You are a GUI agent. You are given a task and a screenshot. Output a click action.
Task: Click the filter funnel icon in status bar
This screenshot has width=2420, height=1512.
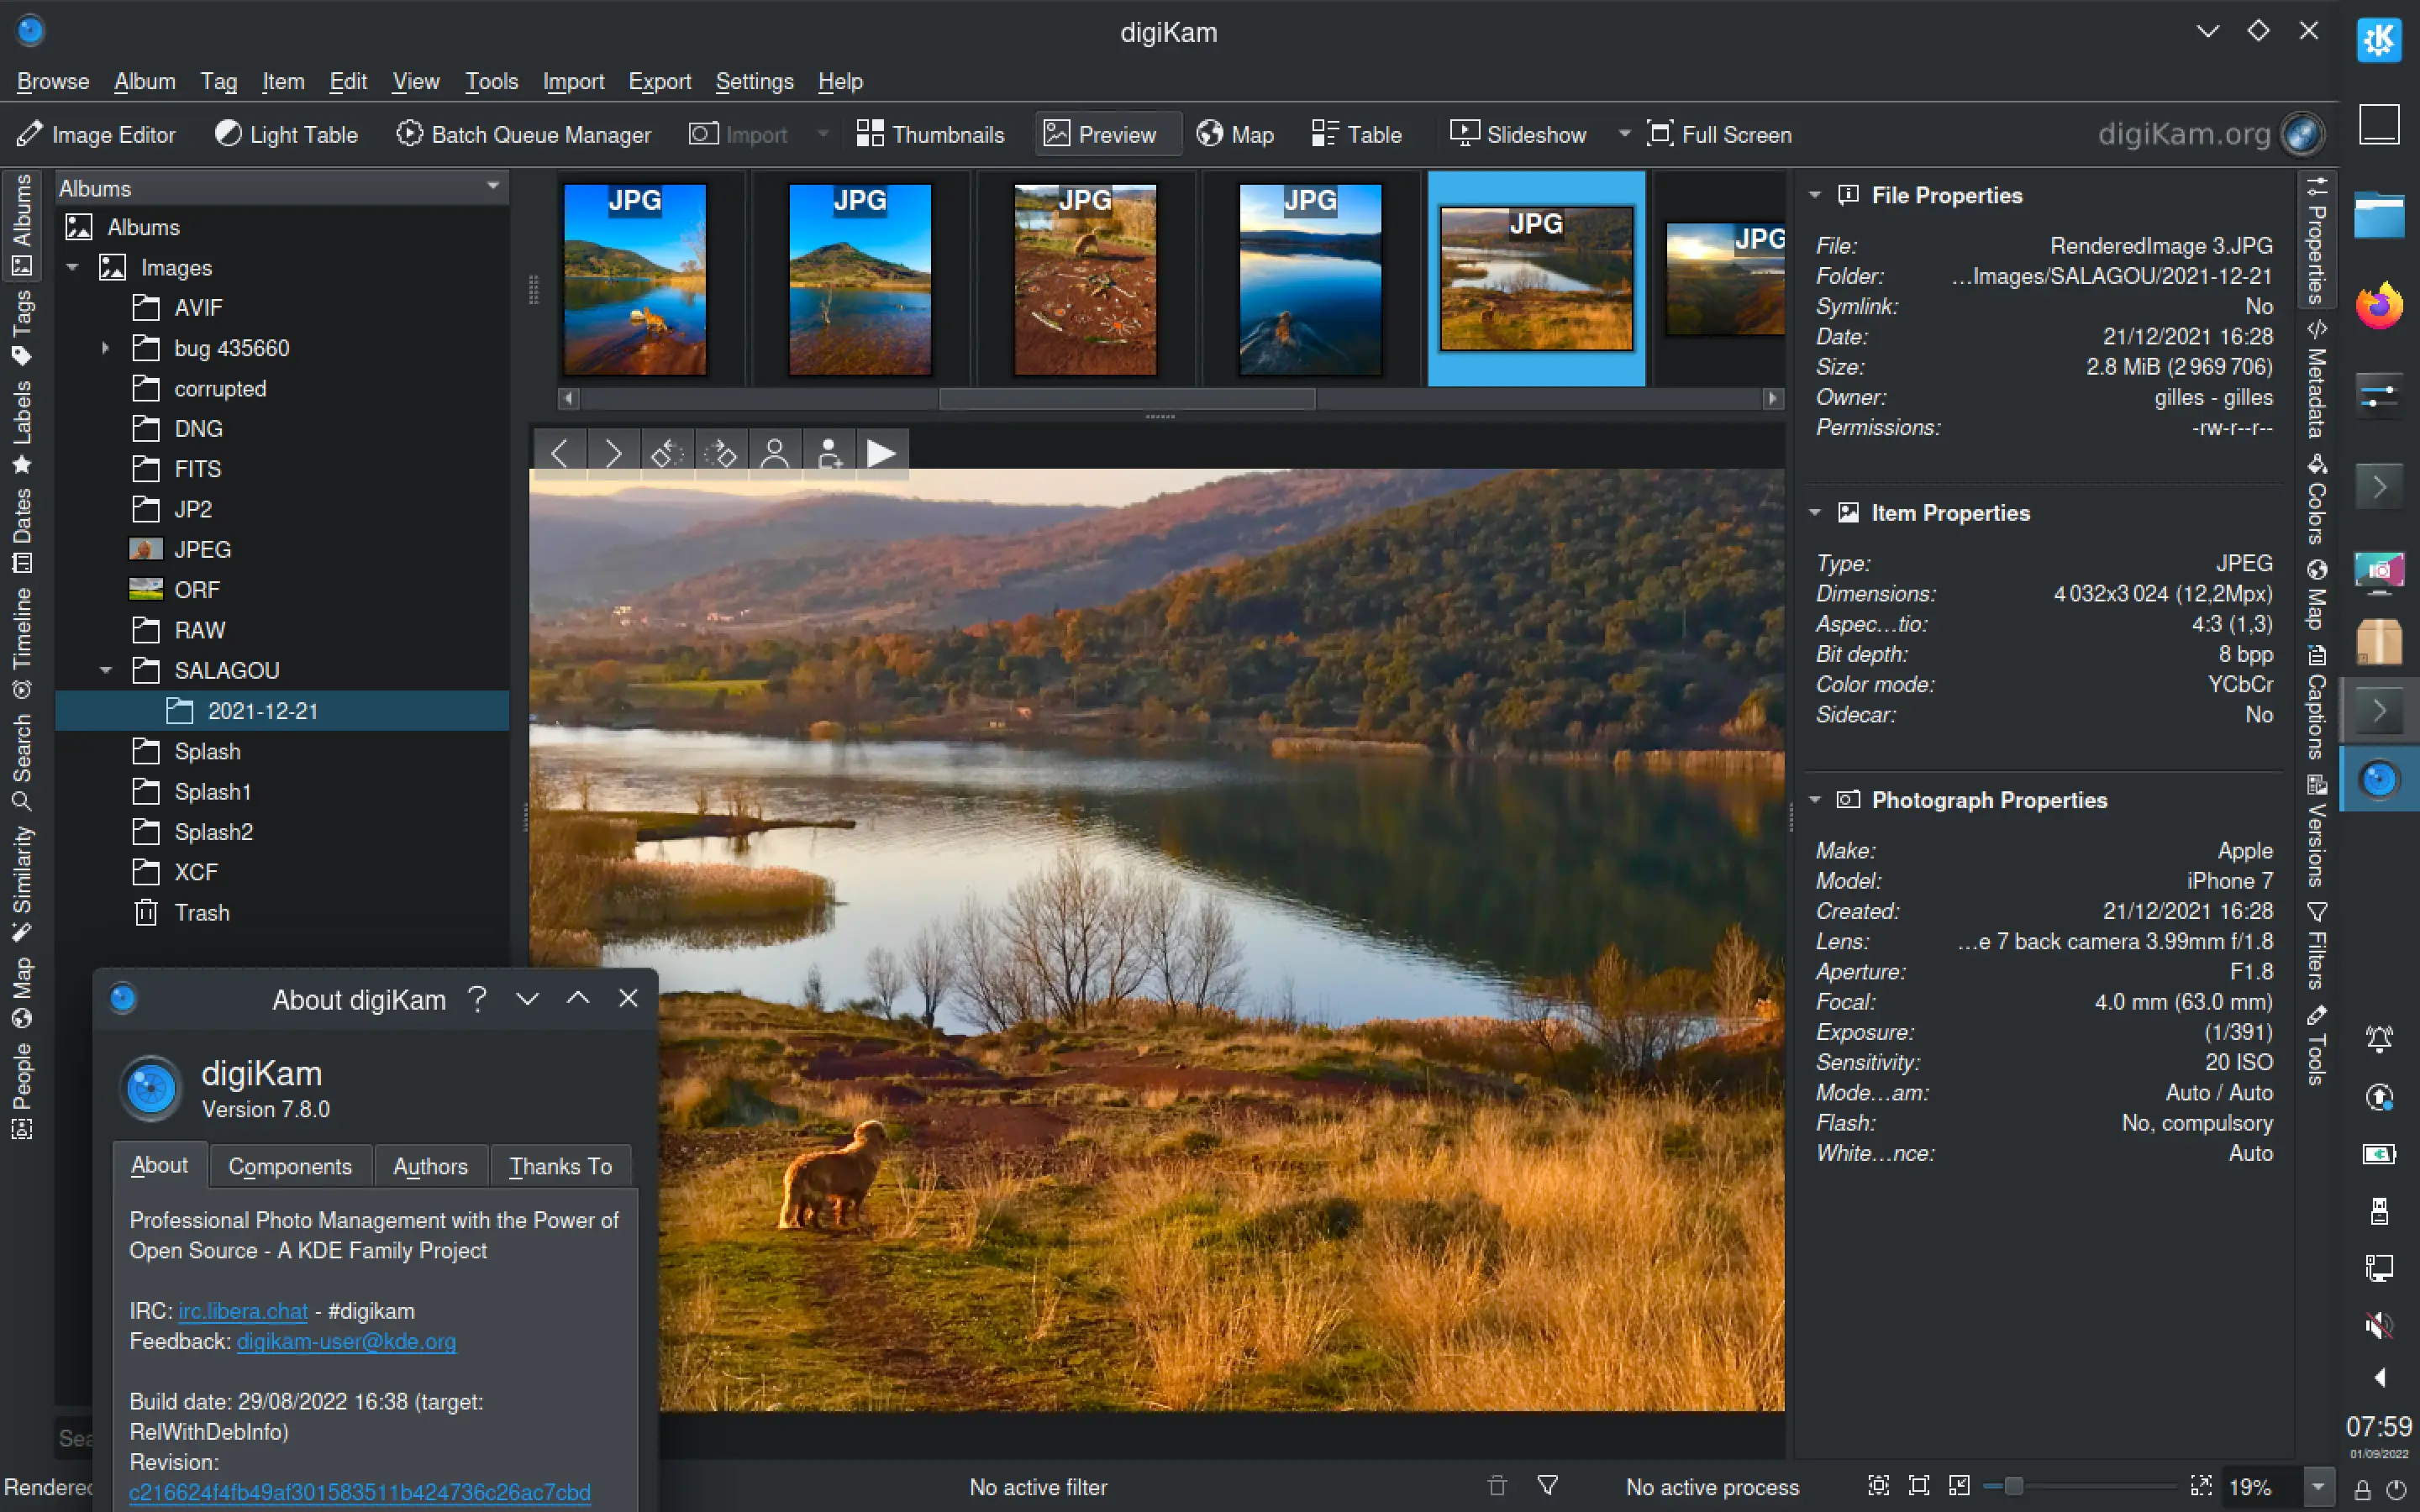pos(1547,1486)
